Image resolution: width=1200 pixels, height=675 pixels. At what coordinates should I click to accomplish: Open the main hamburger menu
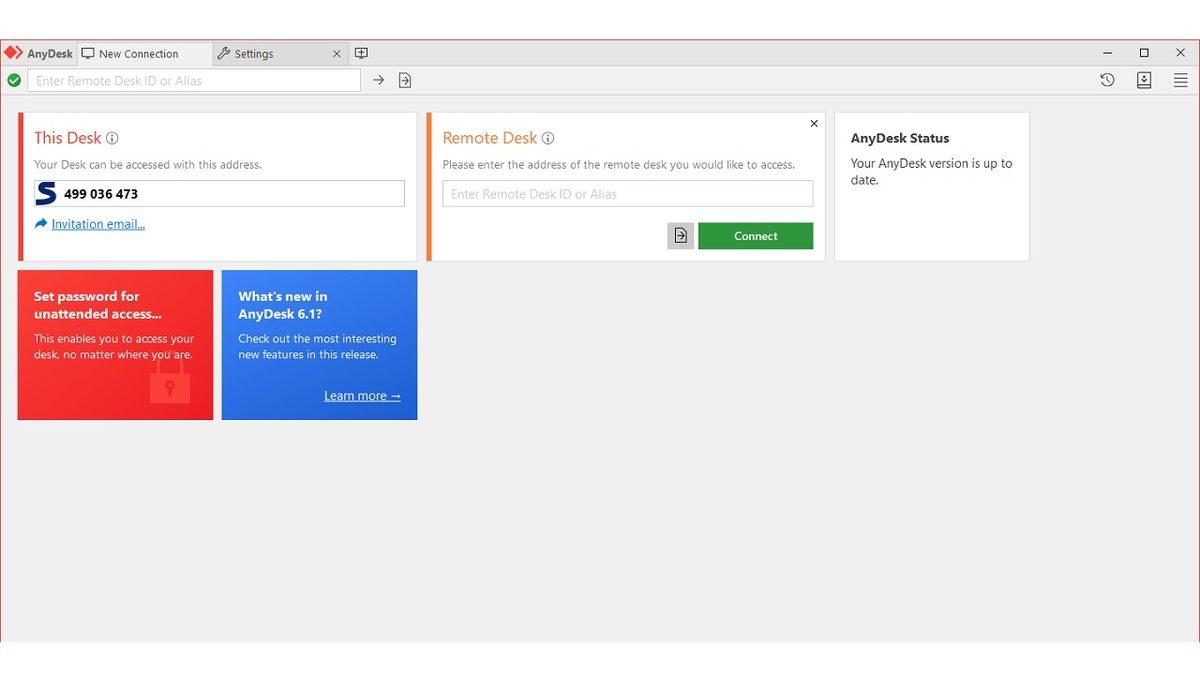tap(1180, 80)
